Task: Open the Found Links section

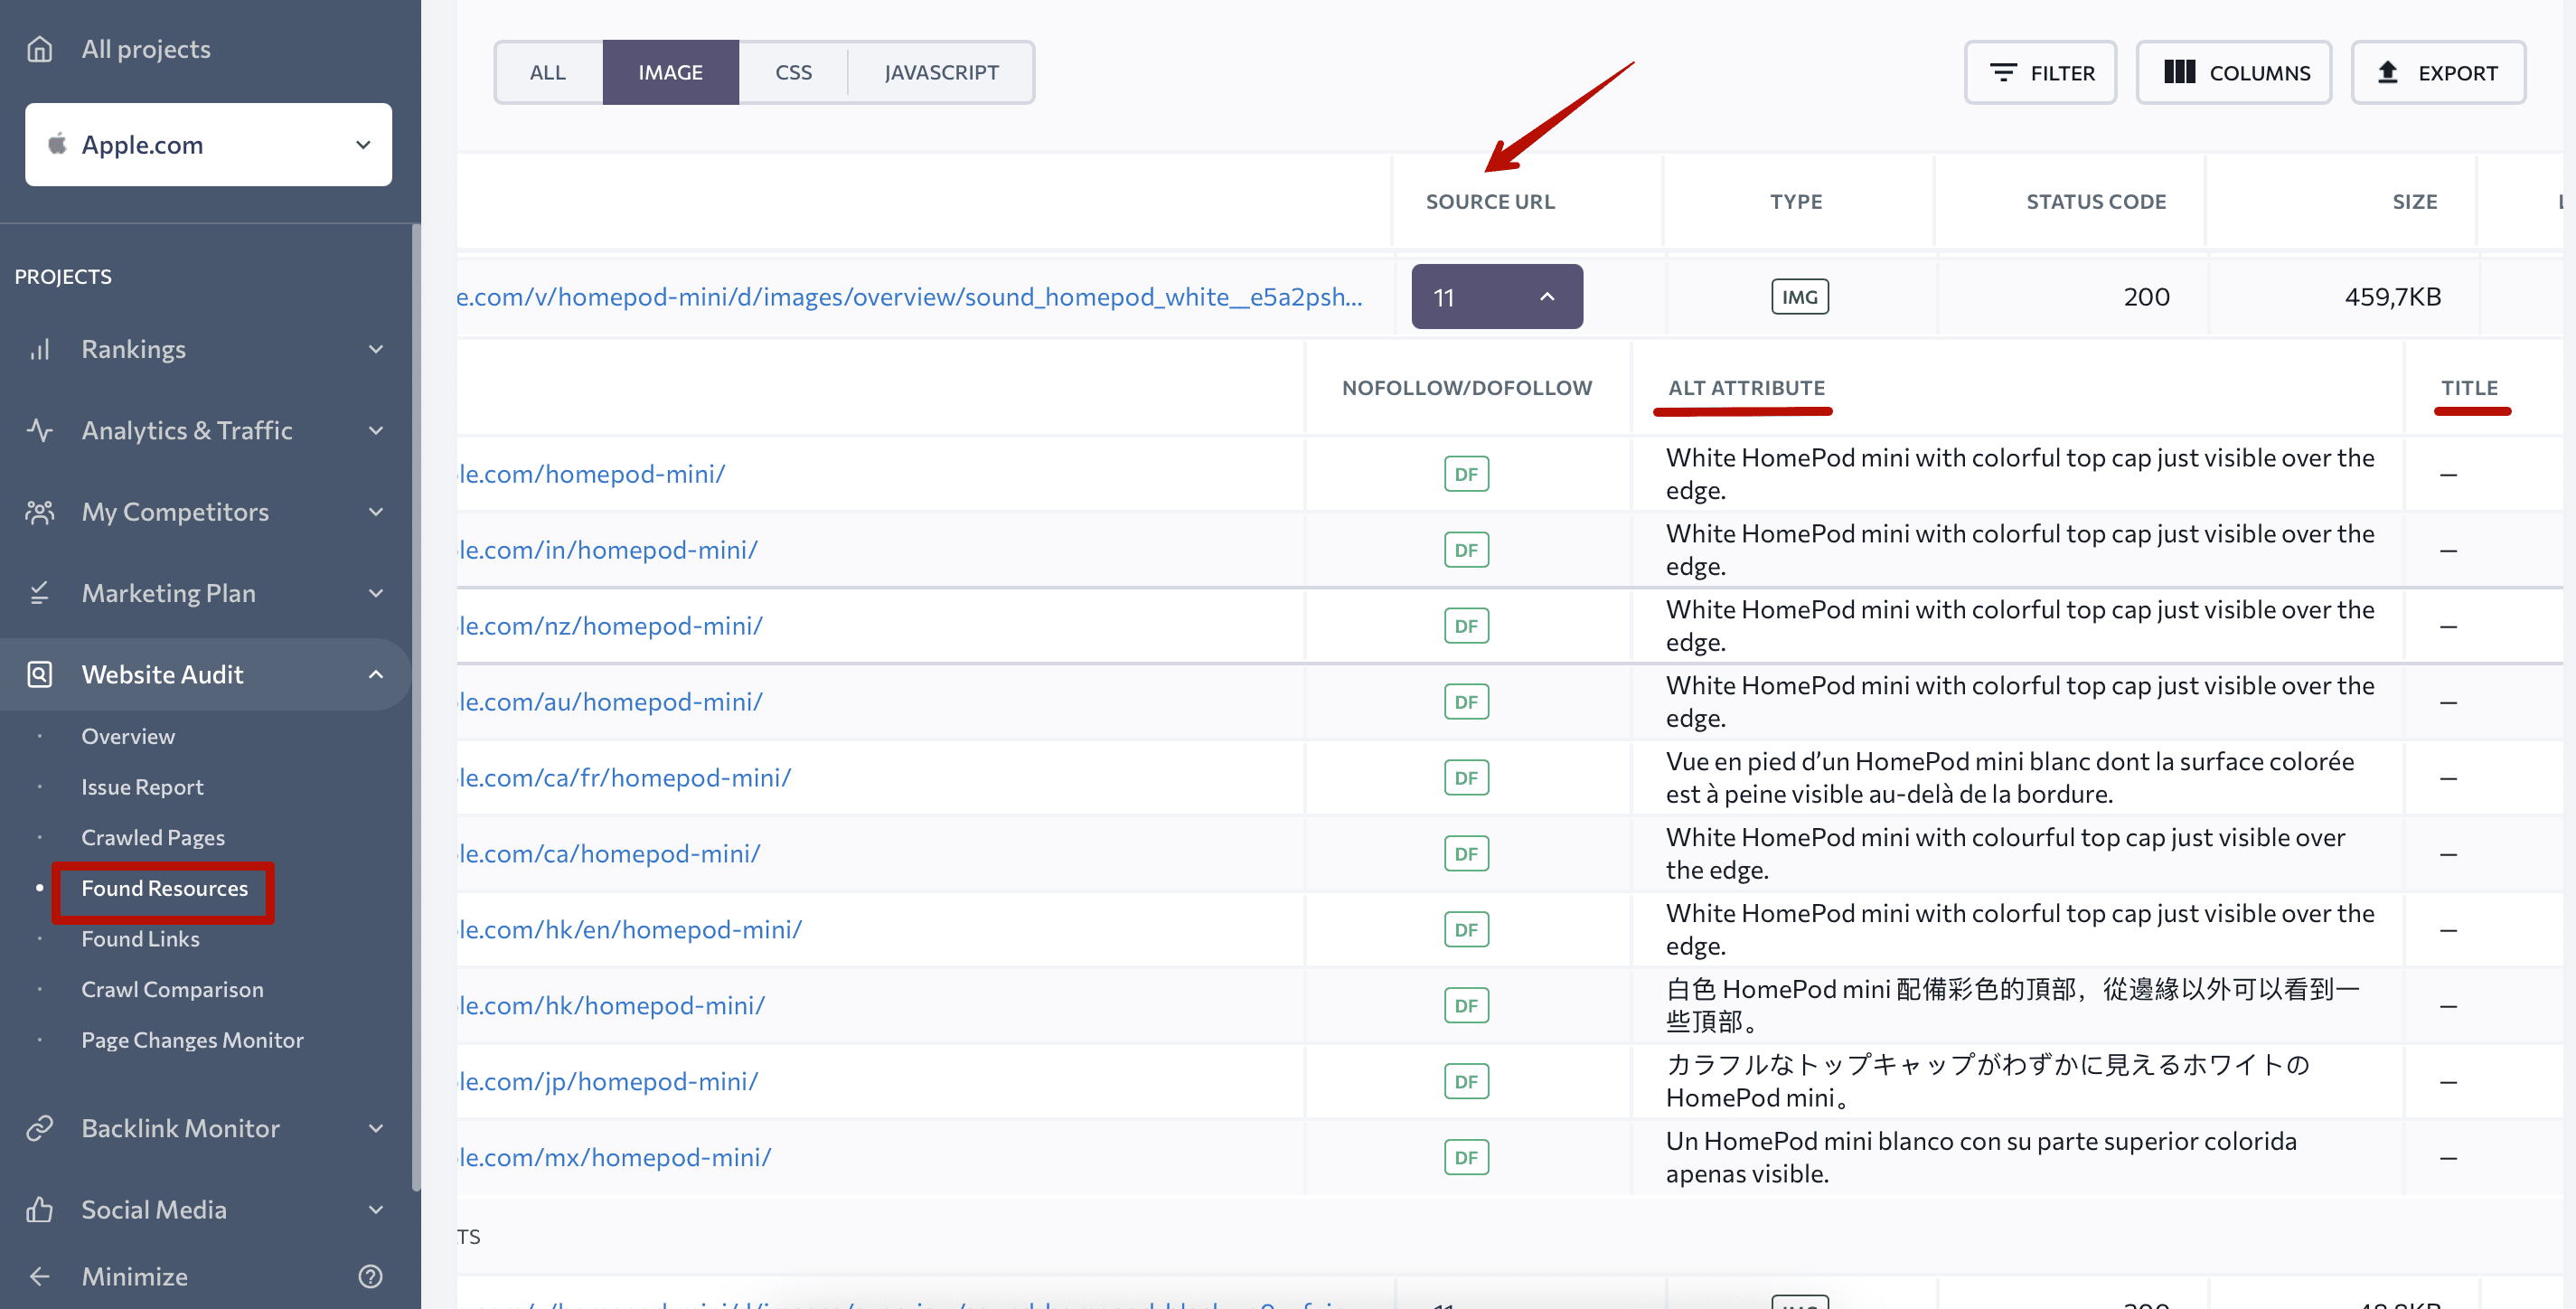Action: coord(140,939)
